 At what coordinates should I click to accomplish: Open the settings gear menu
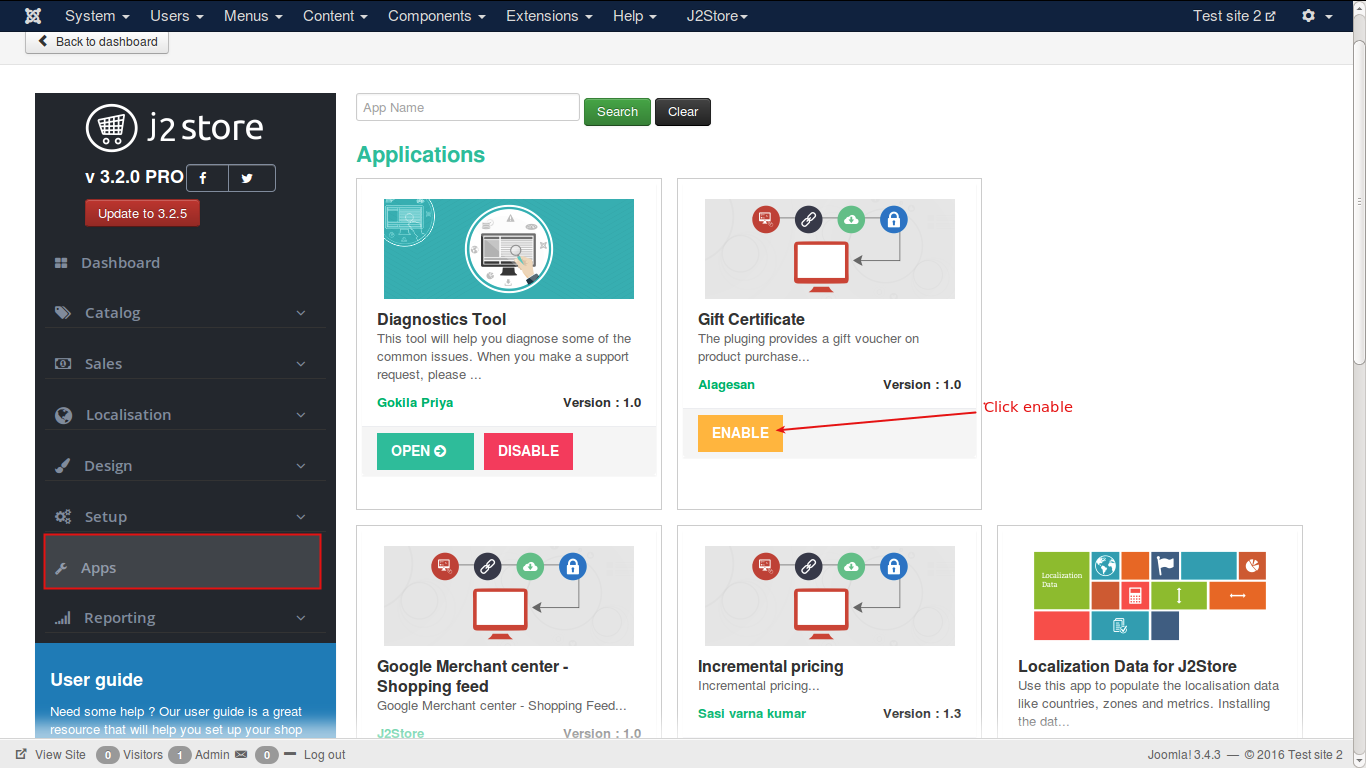pyautogui.click(x=1316, y=16)
